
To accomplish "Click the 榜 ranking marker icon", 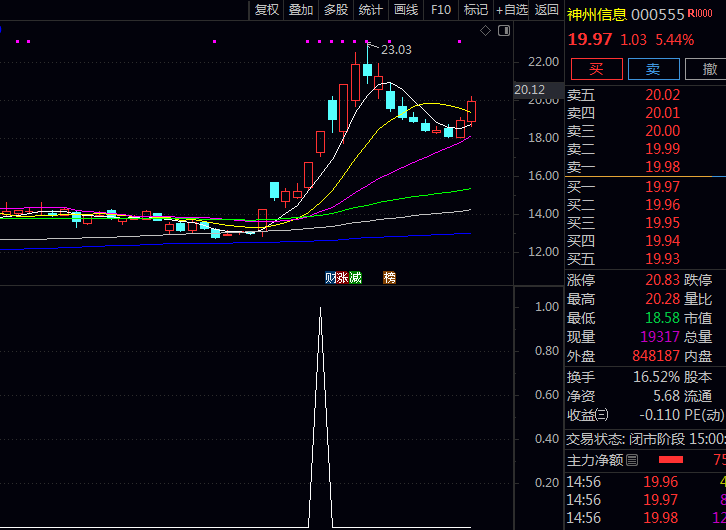I will tap(389, 278).
